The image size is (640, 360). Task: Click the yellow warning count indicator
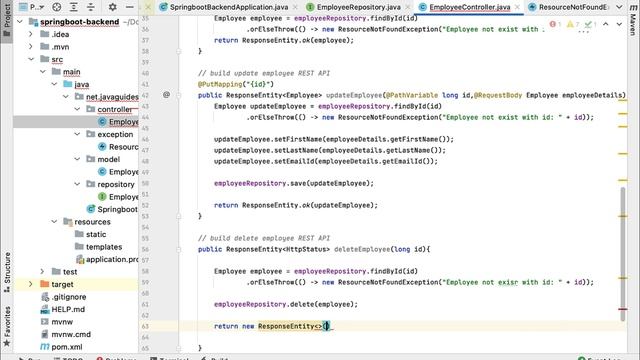pos(573,24)
